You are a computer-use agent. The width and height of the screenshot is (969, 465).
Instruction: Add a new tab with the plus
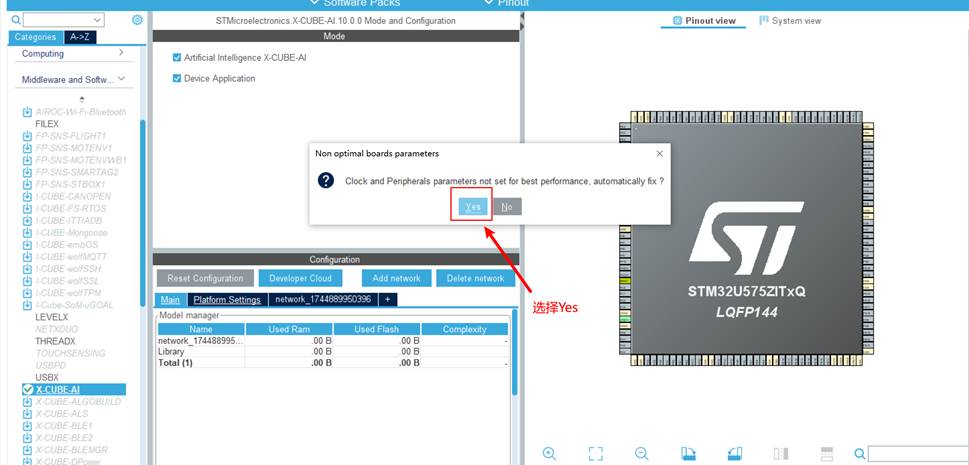click(x=387, y=299)
